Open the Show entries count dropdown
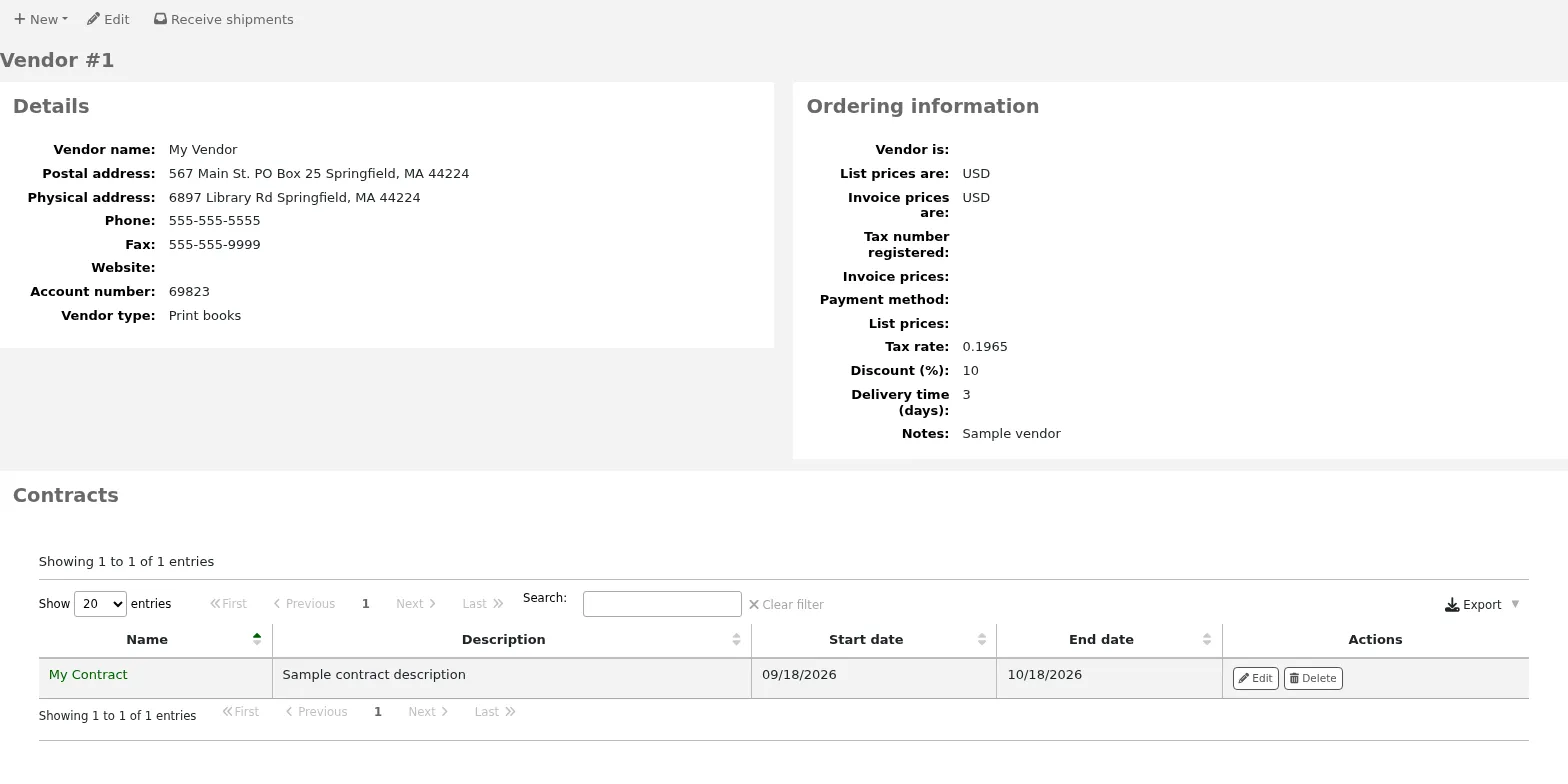 pos(100,604)
